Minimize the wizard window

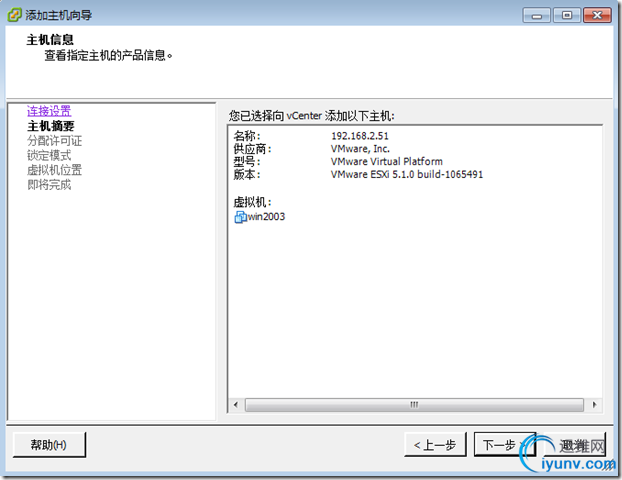click(536, 15)
